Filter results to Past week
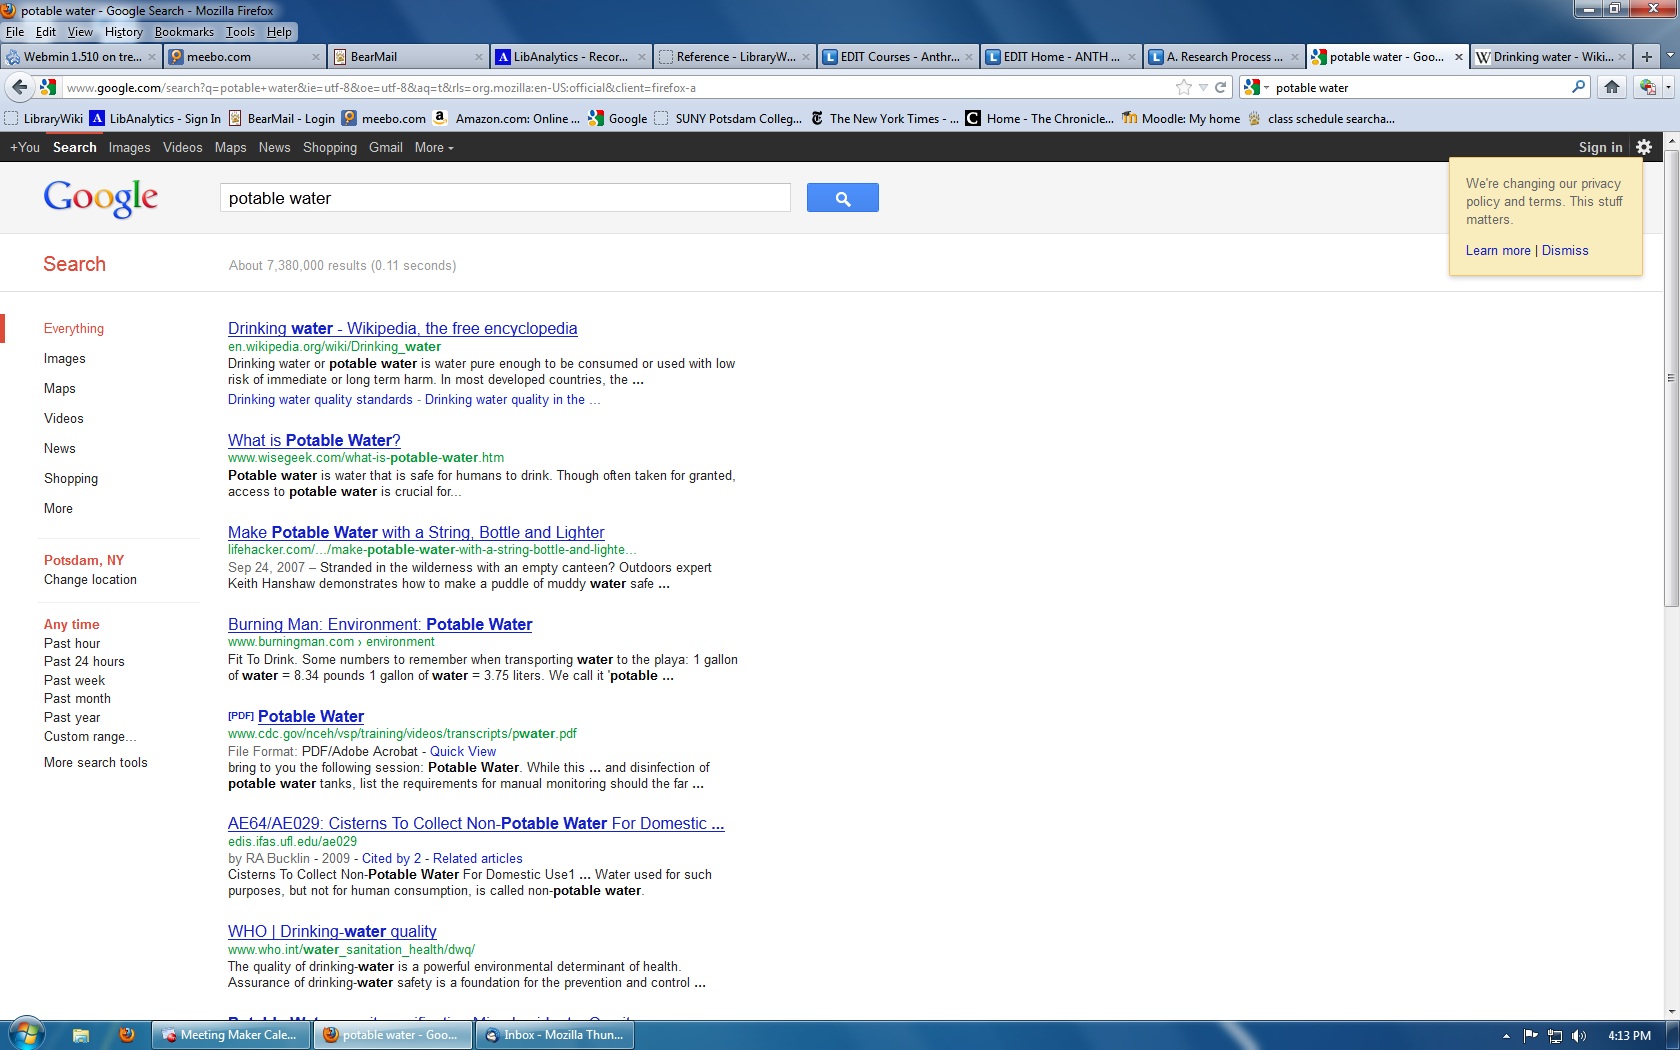The image size is (1680, 1050). [74, 680]
